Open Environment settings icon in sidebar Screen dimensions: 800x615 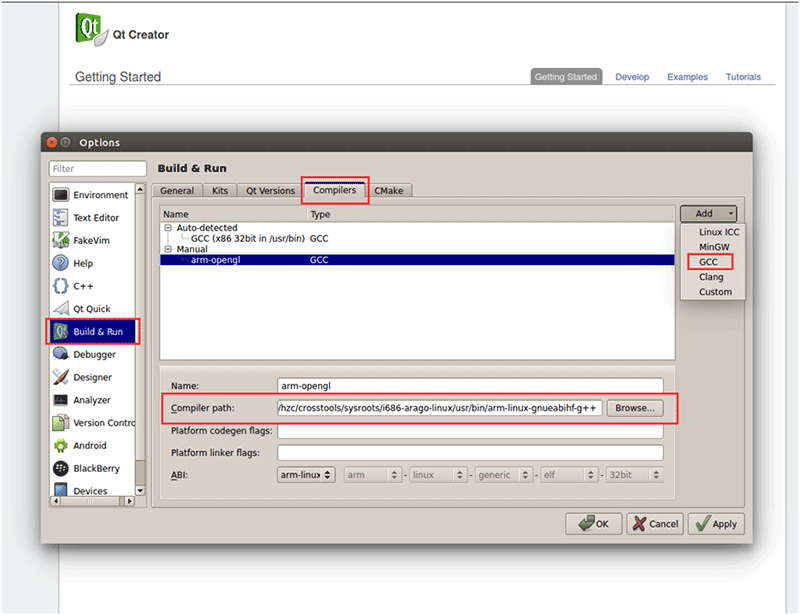[x=61, y=195]
